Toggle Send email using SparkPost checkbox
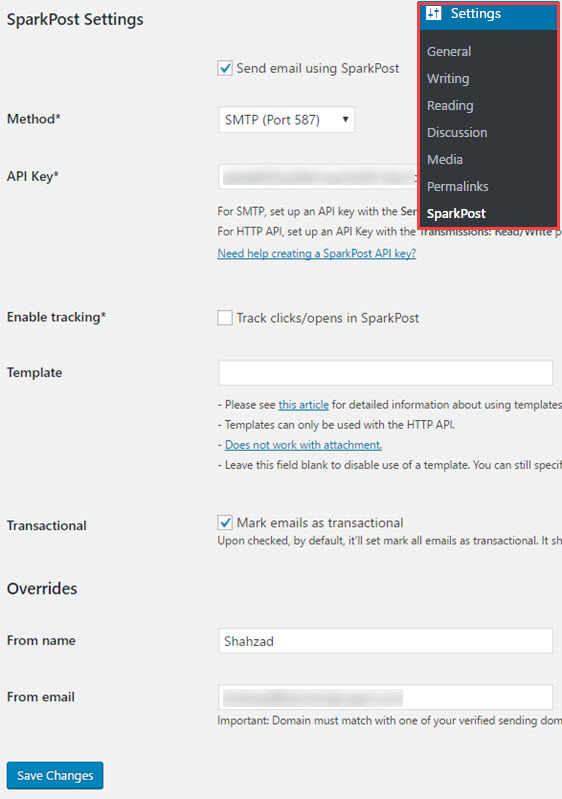The height and width of the screenshot is (799, 562). click(225, 68)
